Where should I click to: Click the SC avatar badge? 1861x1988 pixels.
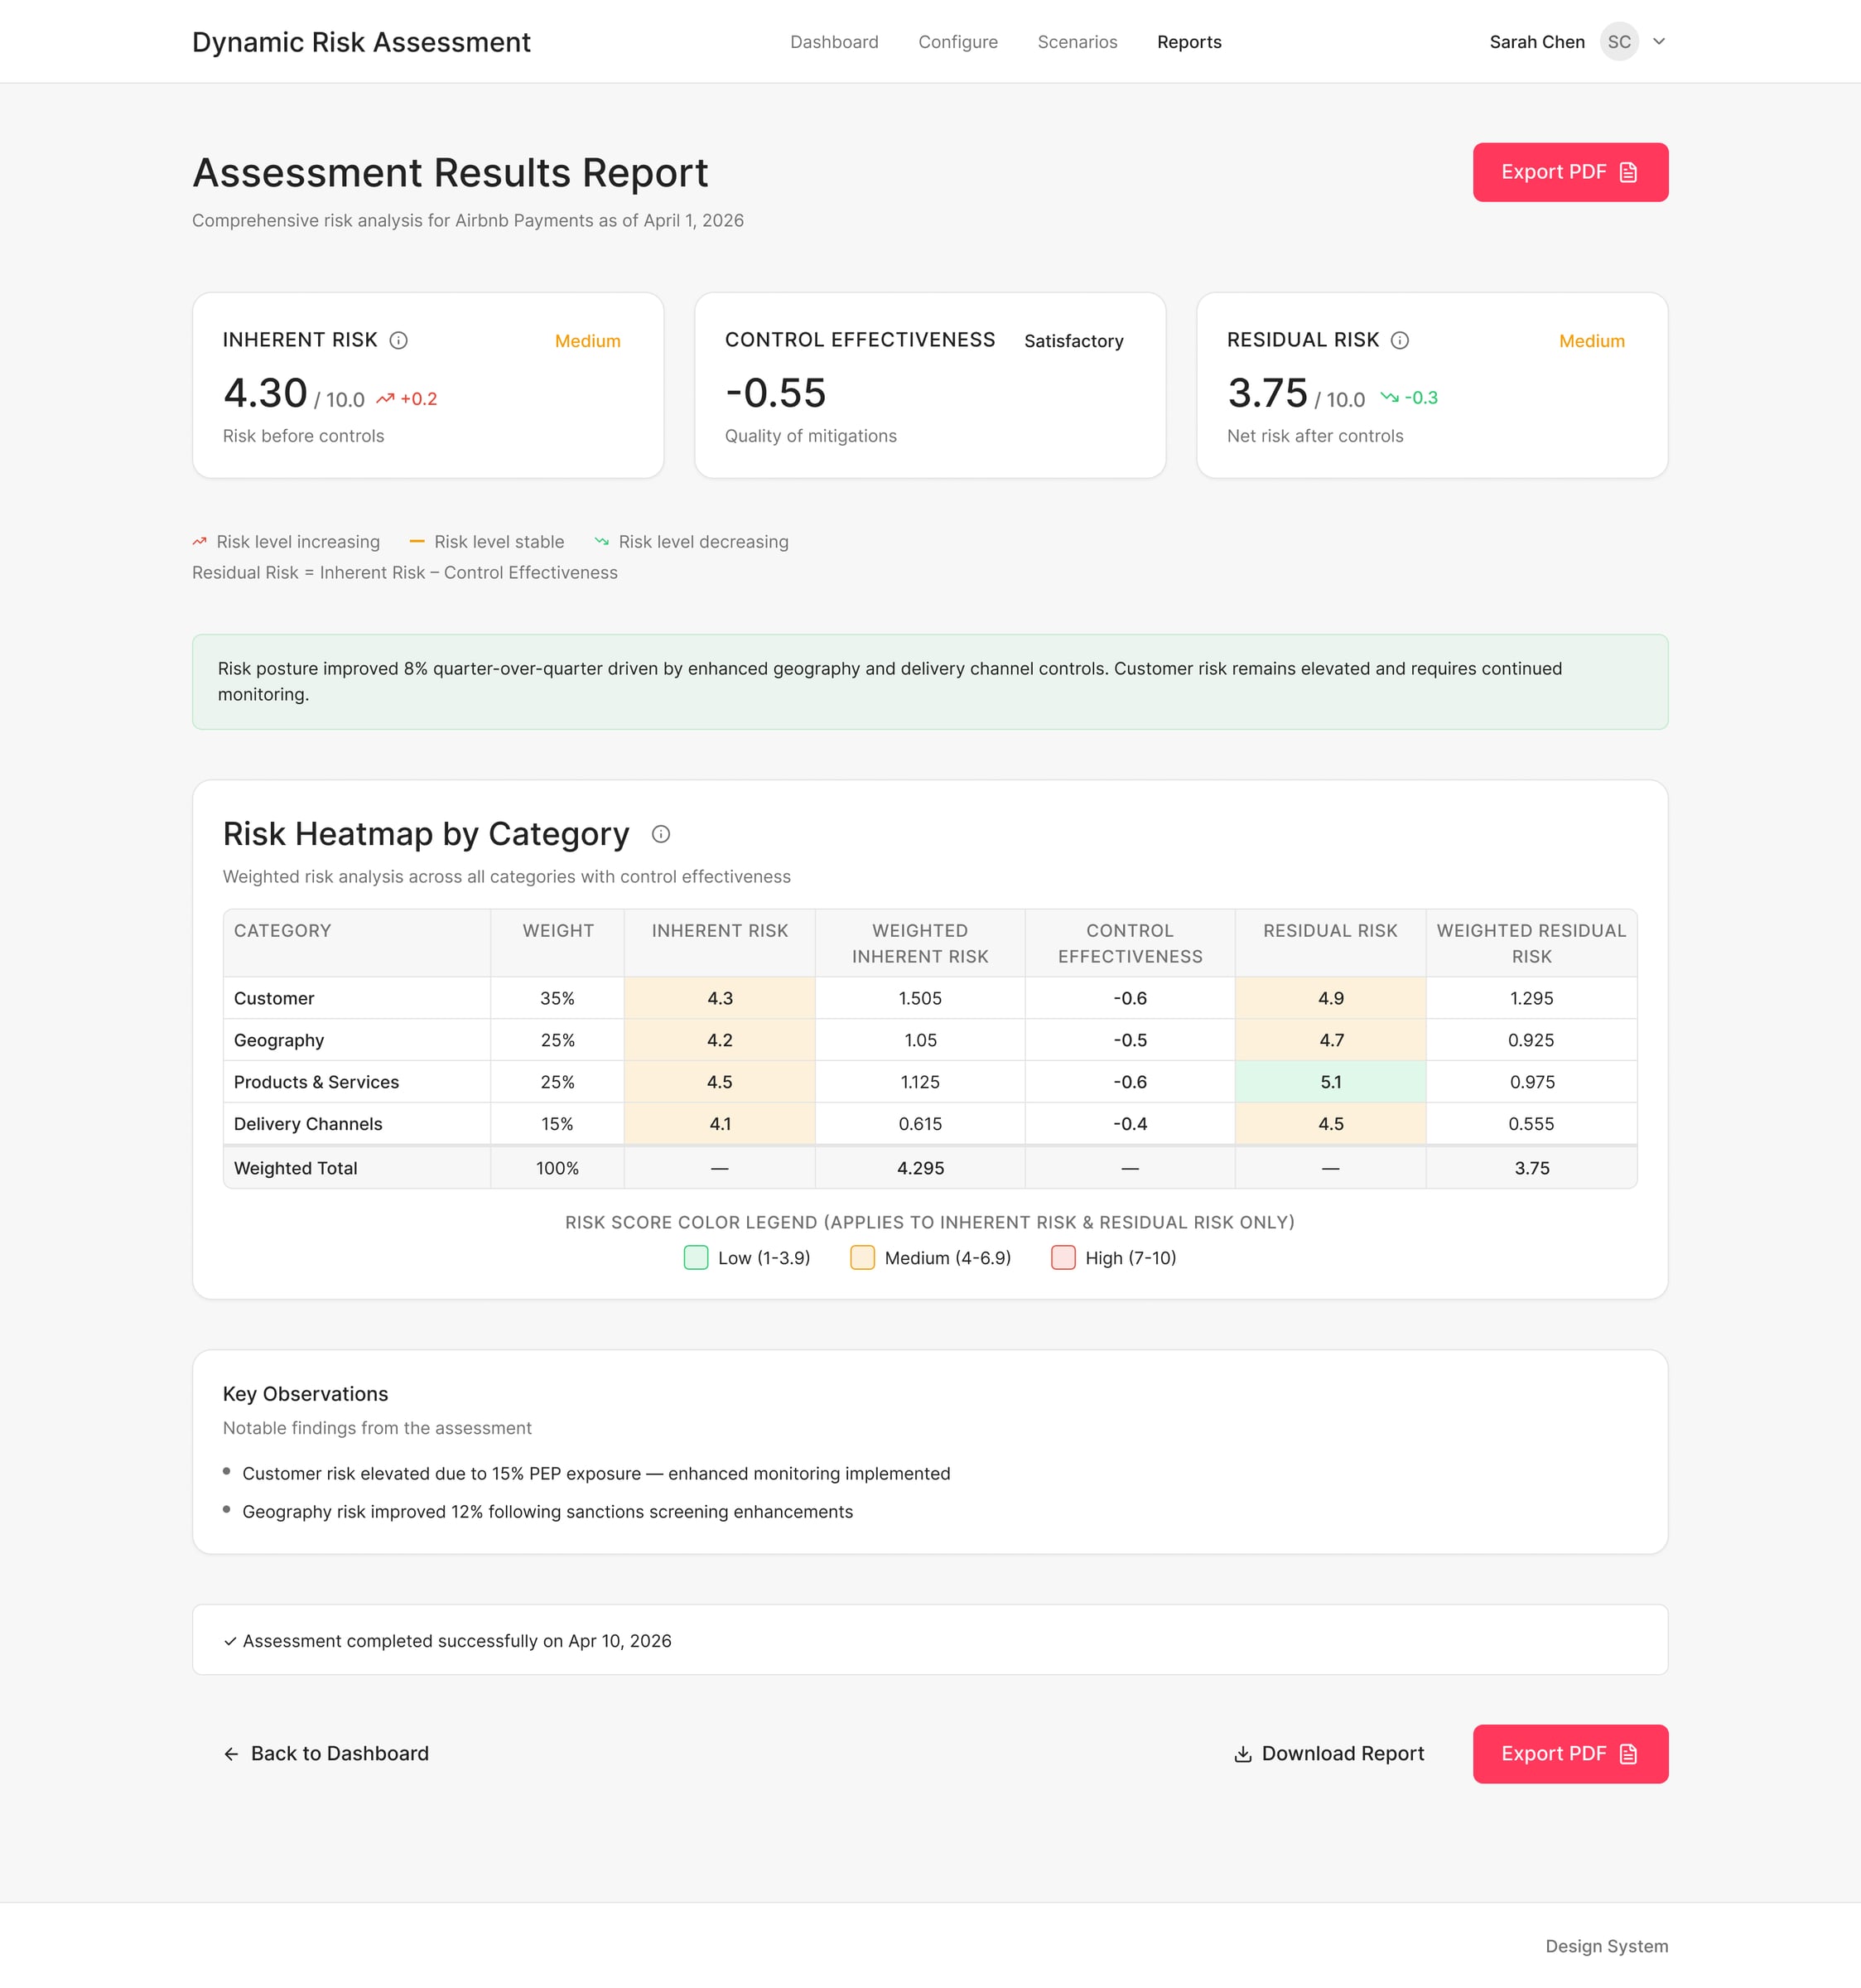tap(1619, 42)
